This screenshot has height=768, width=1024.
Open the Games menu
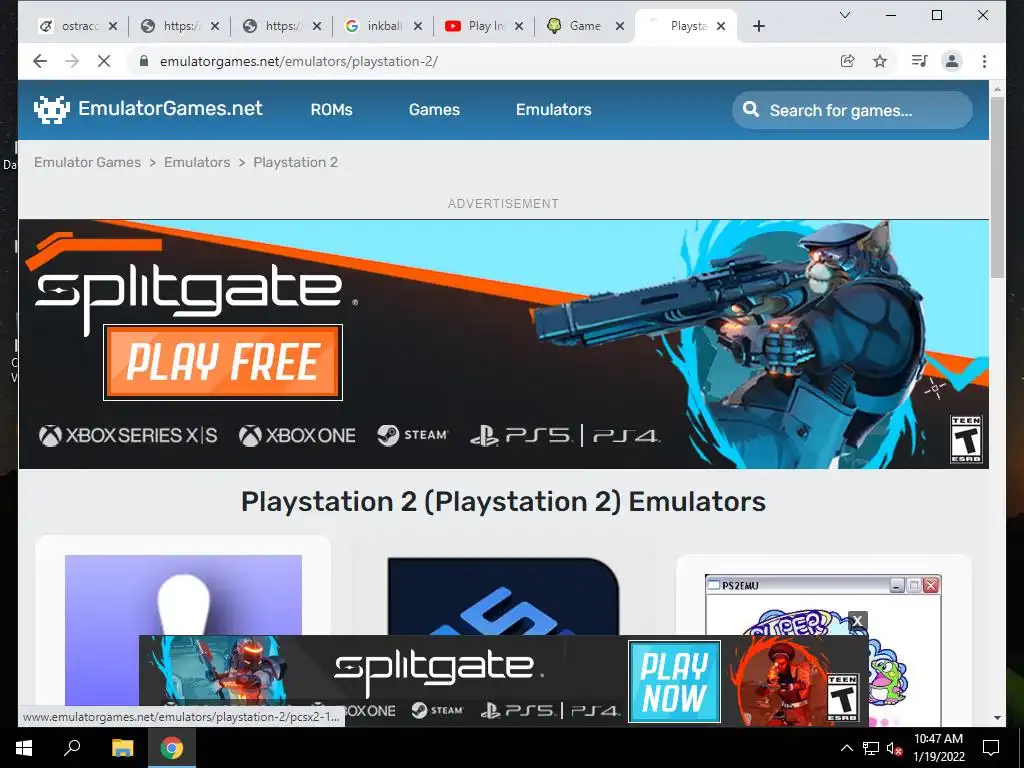point(434,110)
